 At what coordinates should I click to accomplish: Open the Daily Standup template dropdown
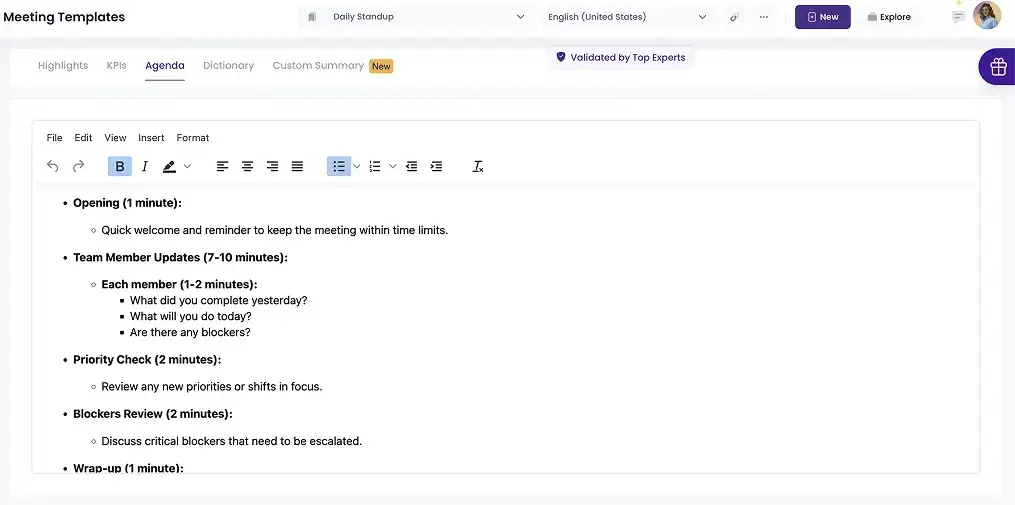416,17
